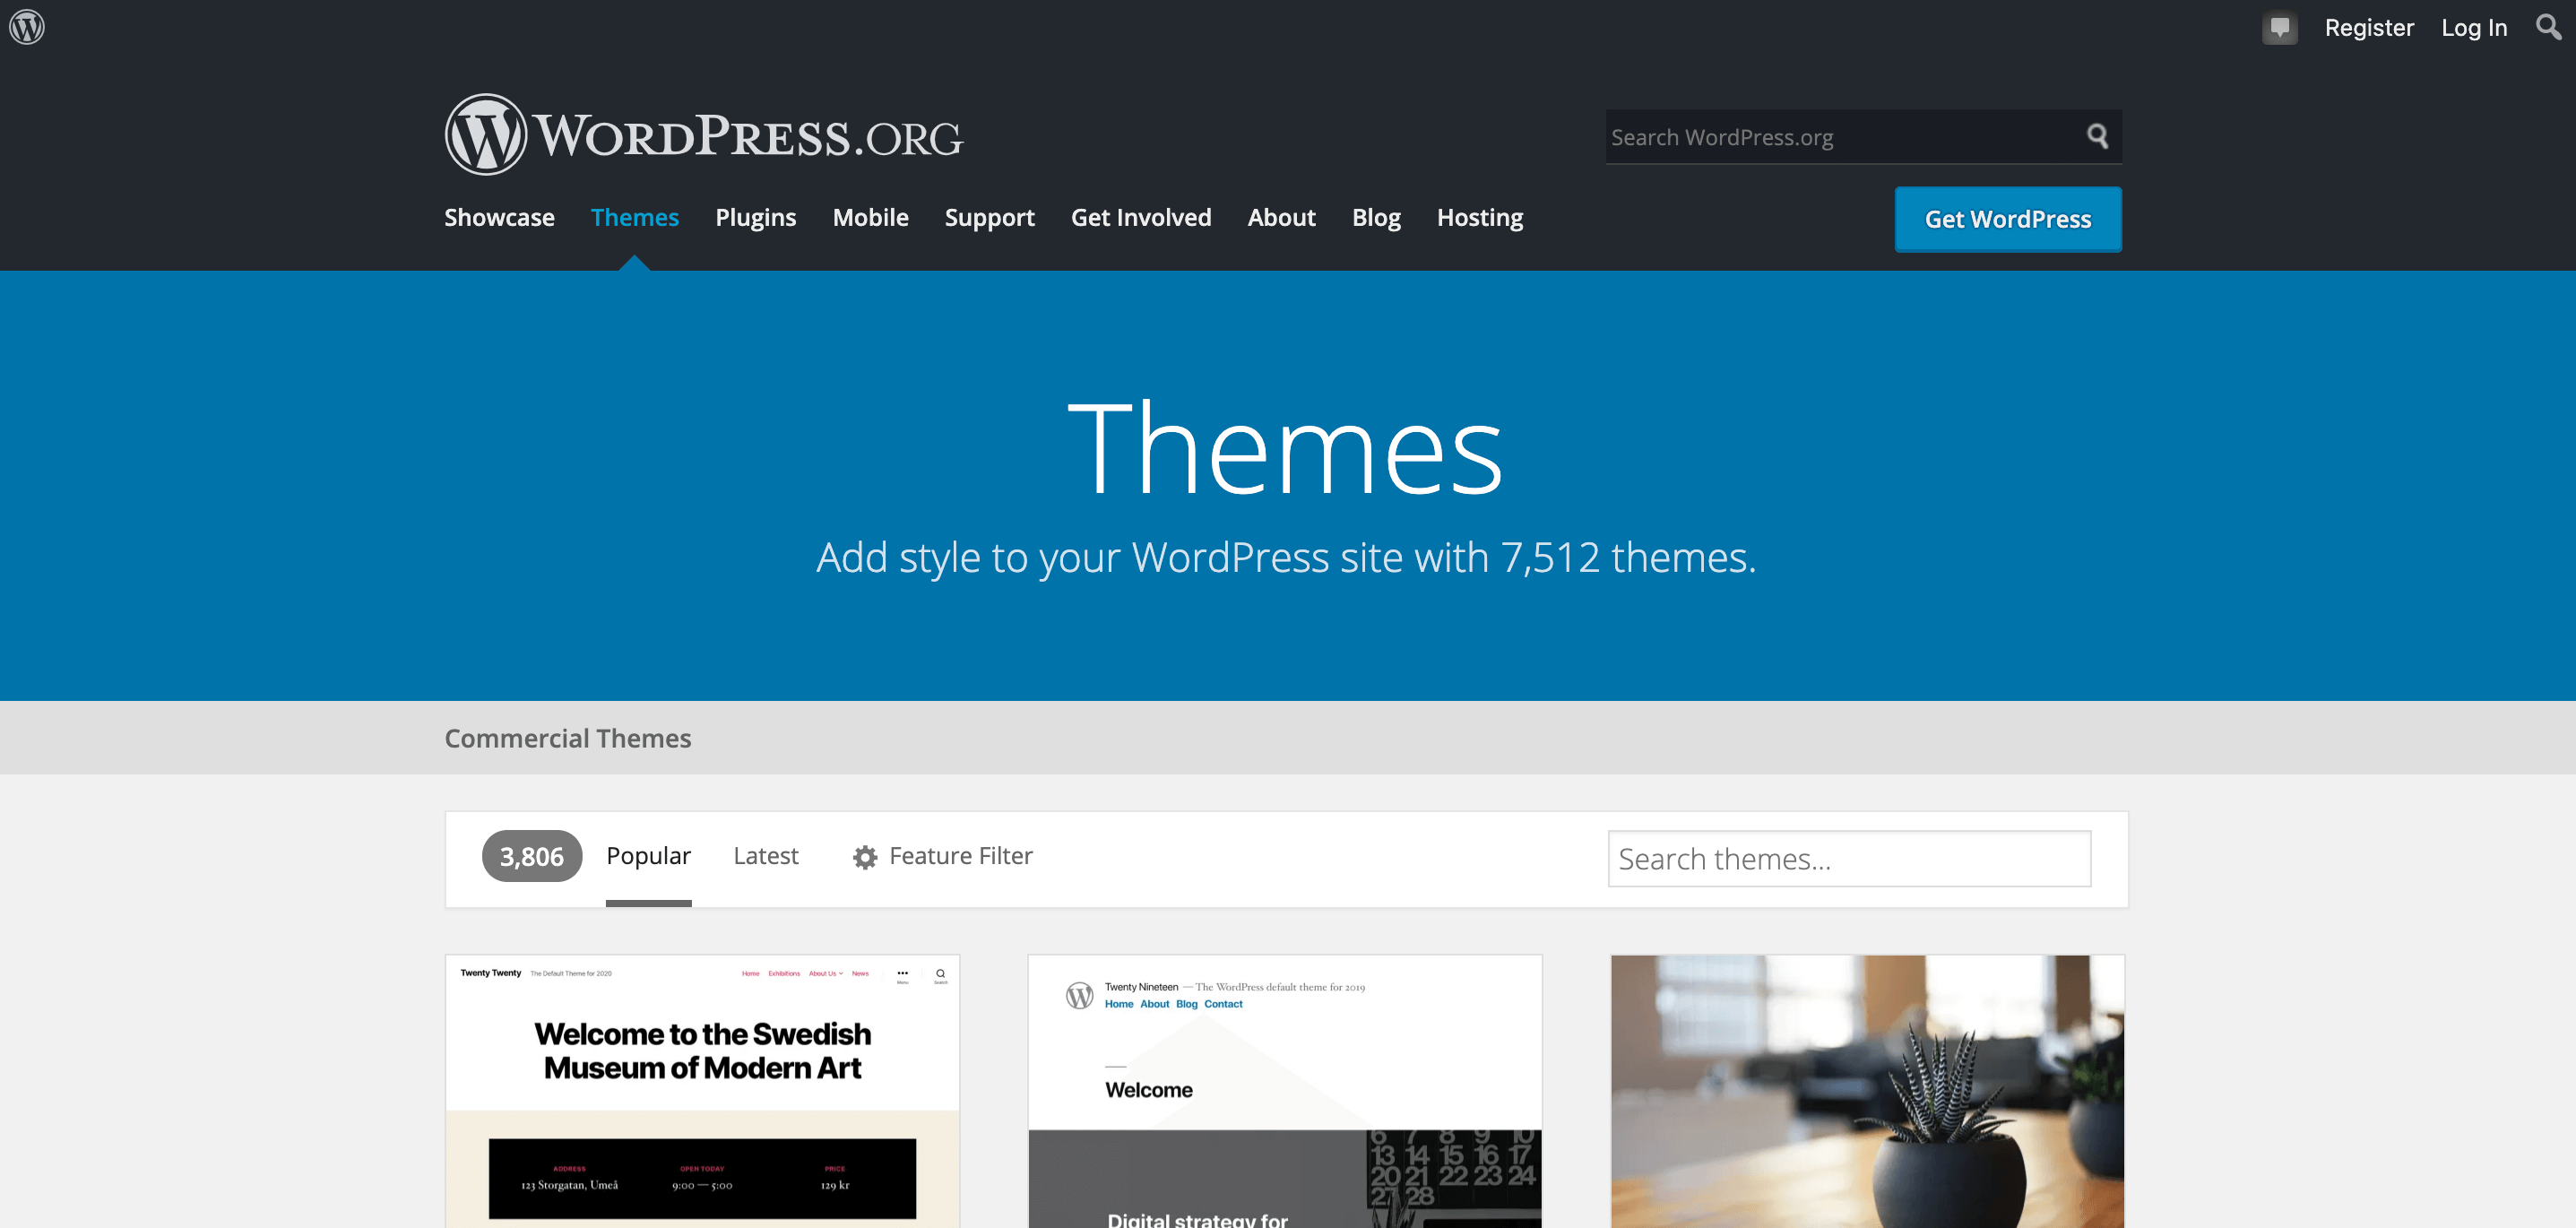The height and width of the screenshot is (1228, 2576).
Task: Open the notifications speech bubble icon
Action: 2279,27
